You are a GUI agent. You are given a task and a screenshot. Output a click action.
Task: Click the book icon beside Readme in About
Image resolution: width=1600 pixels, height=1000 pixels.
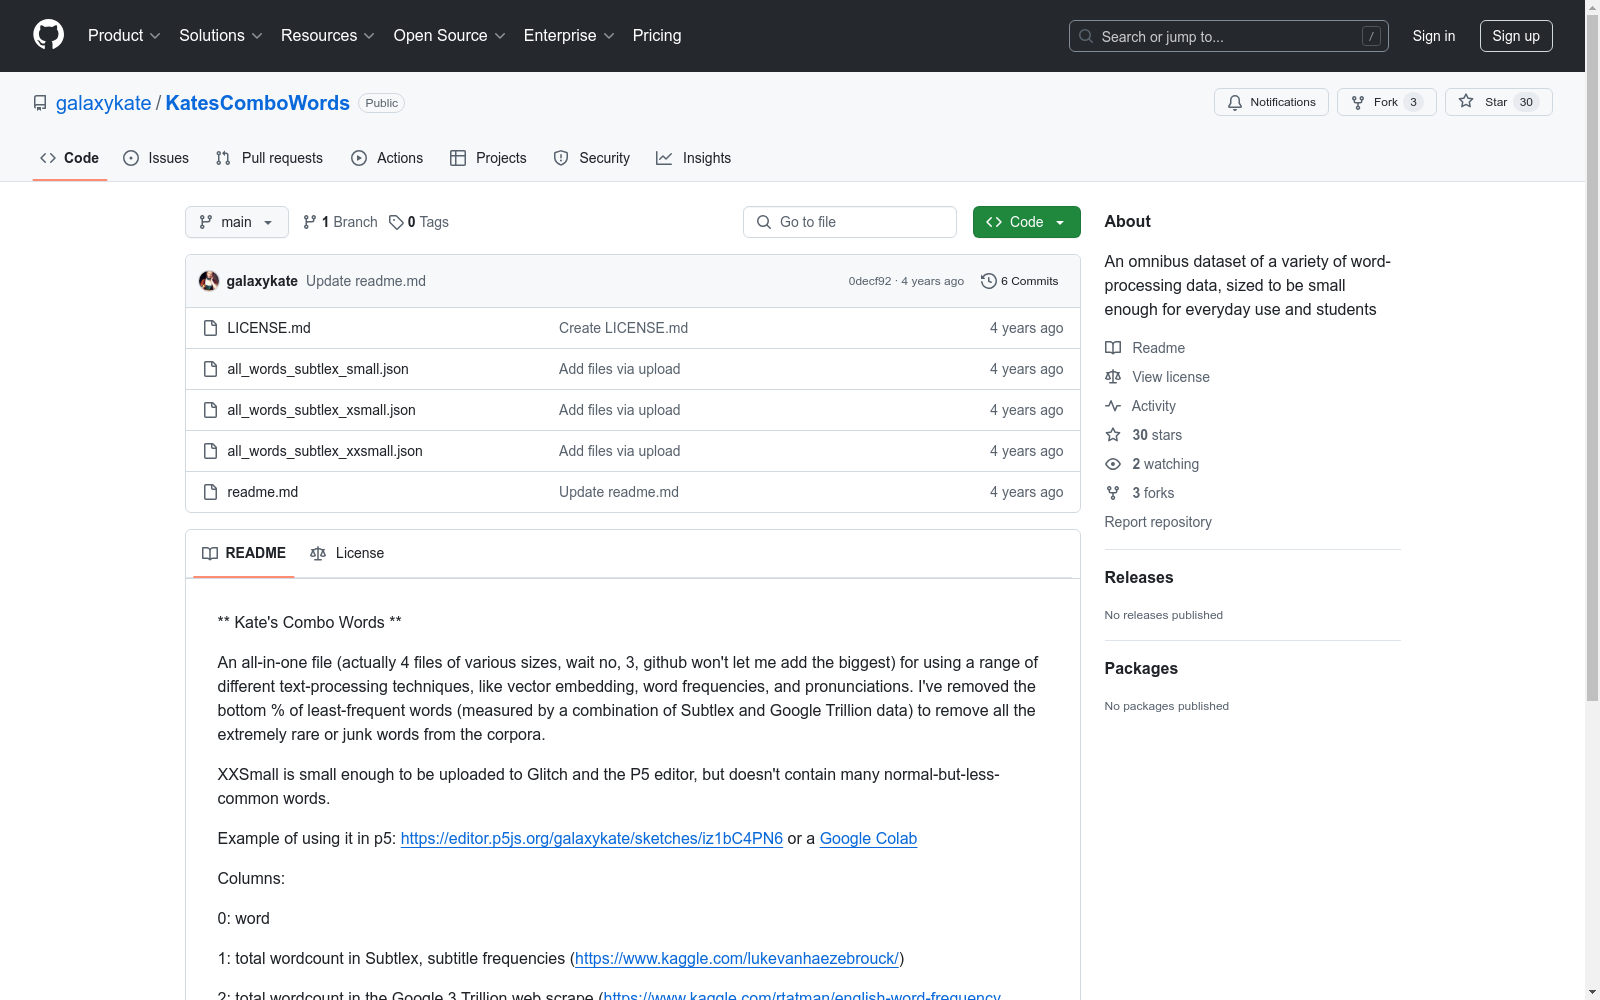click(x=1113, y=348)
